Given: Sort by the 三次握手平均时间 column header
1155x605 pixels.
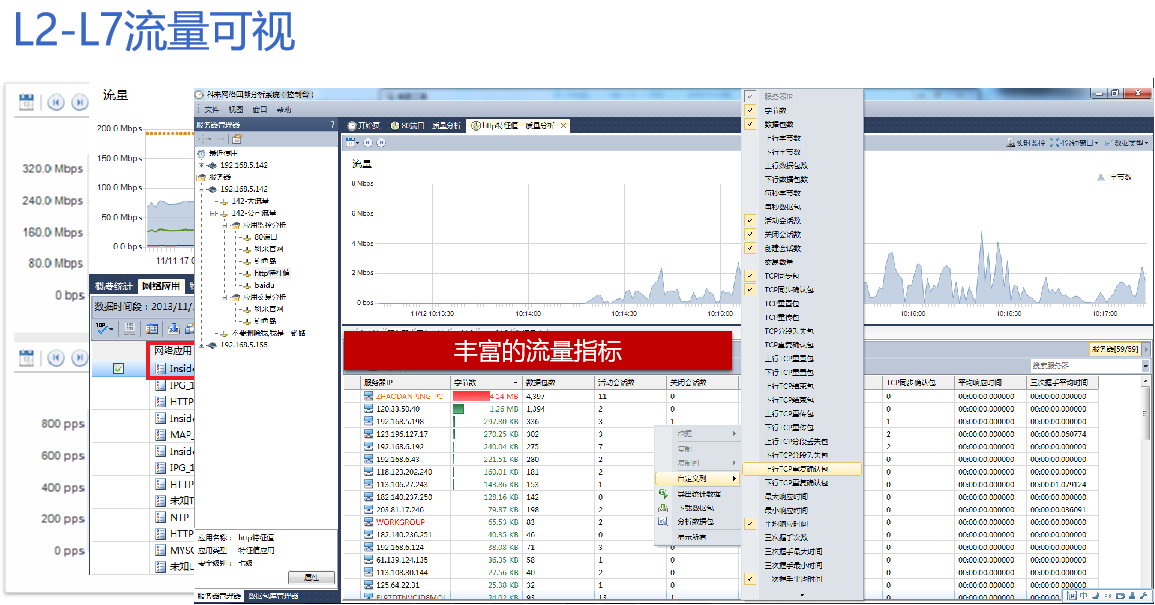Looking at the screenshot, I should pyautogui.click(x=1063, y=382).
